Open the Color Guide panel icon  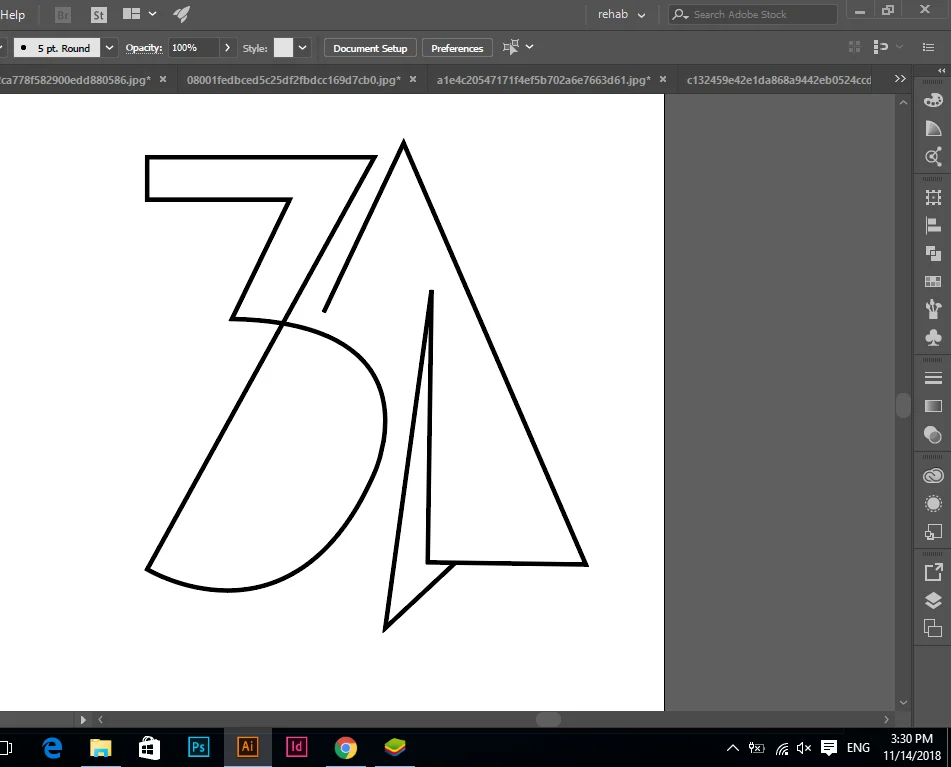tap(933, 129)
